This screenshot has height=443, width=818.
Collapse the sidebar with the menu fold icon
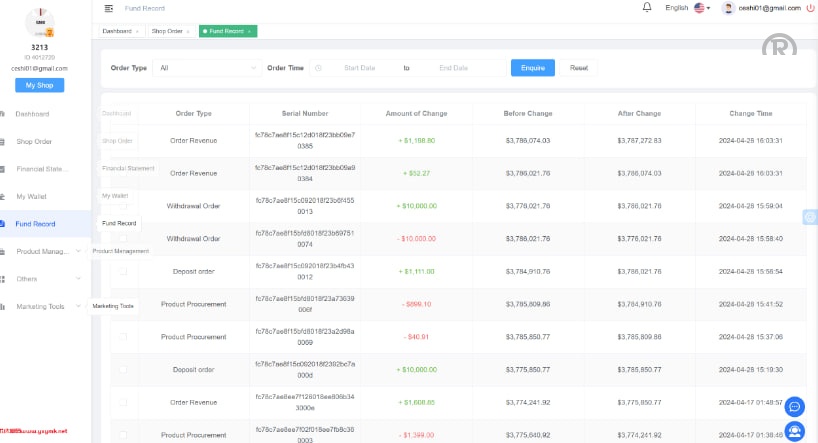click(109, 8)
